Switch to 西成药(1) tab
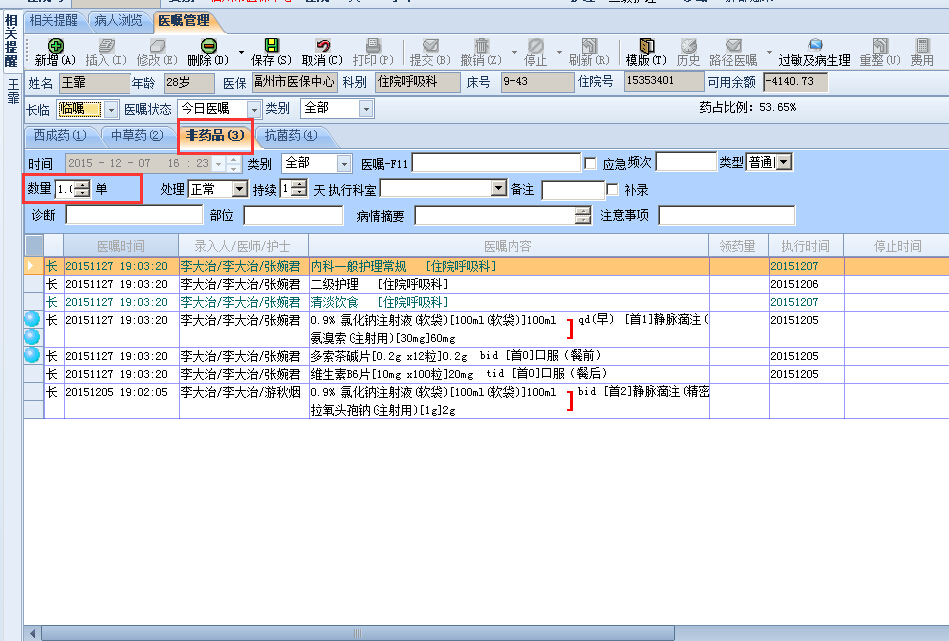Viewport: 949px width, 641px height. 59,136
